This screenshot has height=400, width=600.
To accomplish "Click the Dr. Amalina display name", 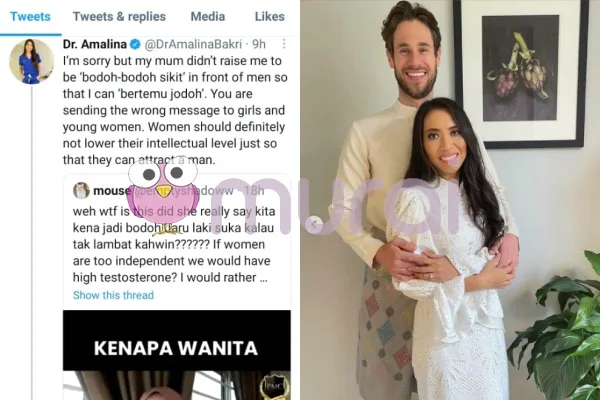I will point(95,44).
